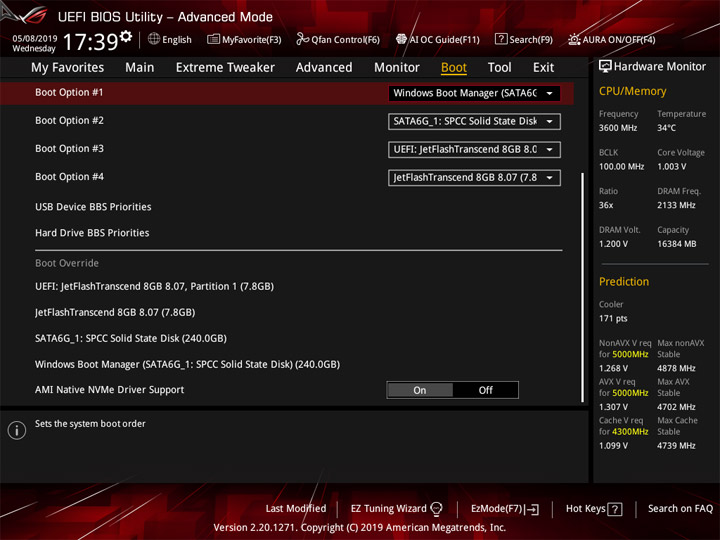This screenshot has height=540, width=720.
Task: Open Boot Option #1 dropdown
Action: (x=474, y=93)
